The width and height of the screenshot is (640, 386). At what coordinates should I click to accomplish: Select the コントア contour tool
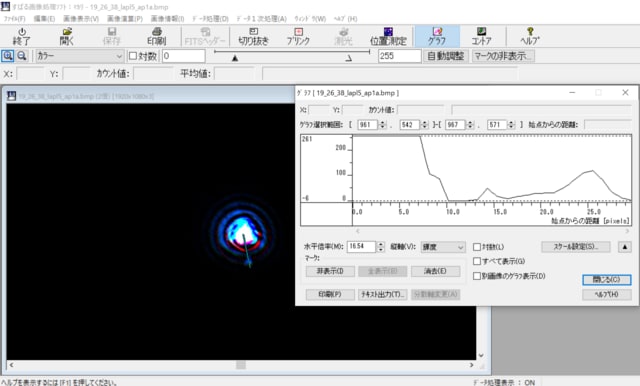point(481,36)
